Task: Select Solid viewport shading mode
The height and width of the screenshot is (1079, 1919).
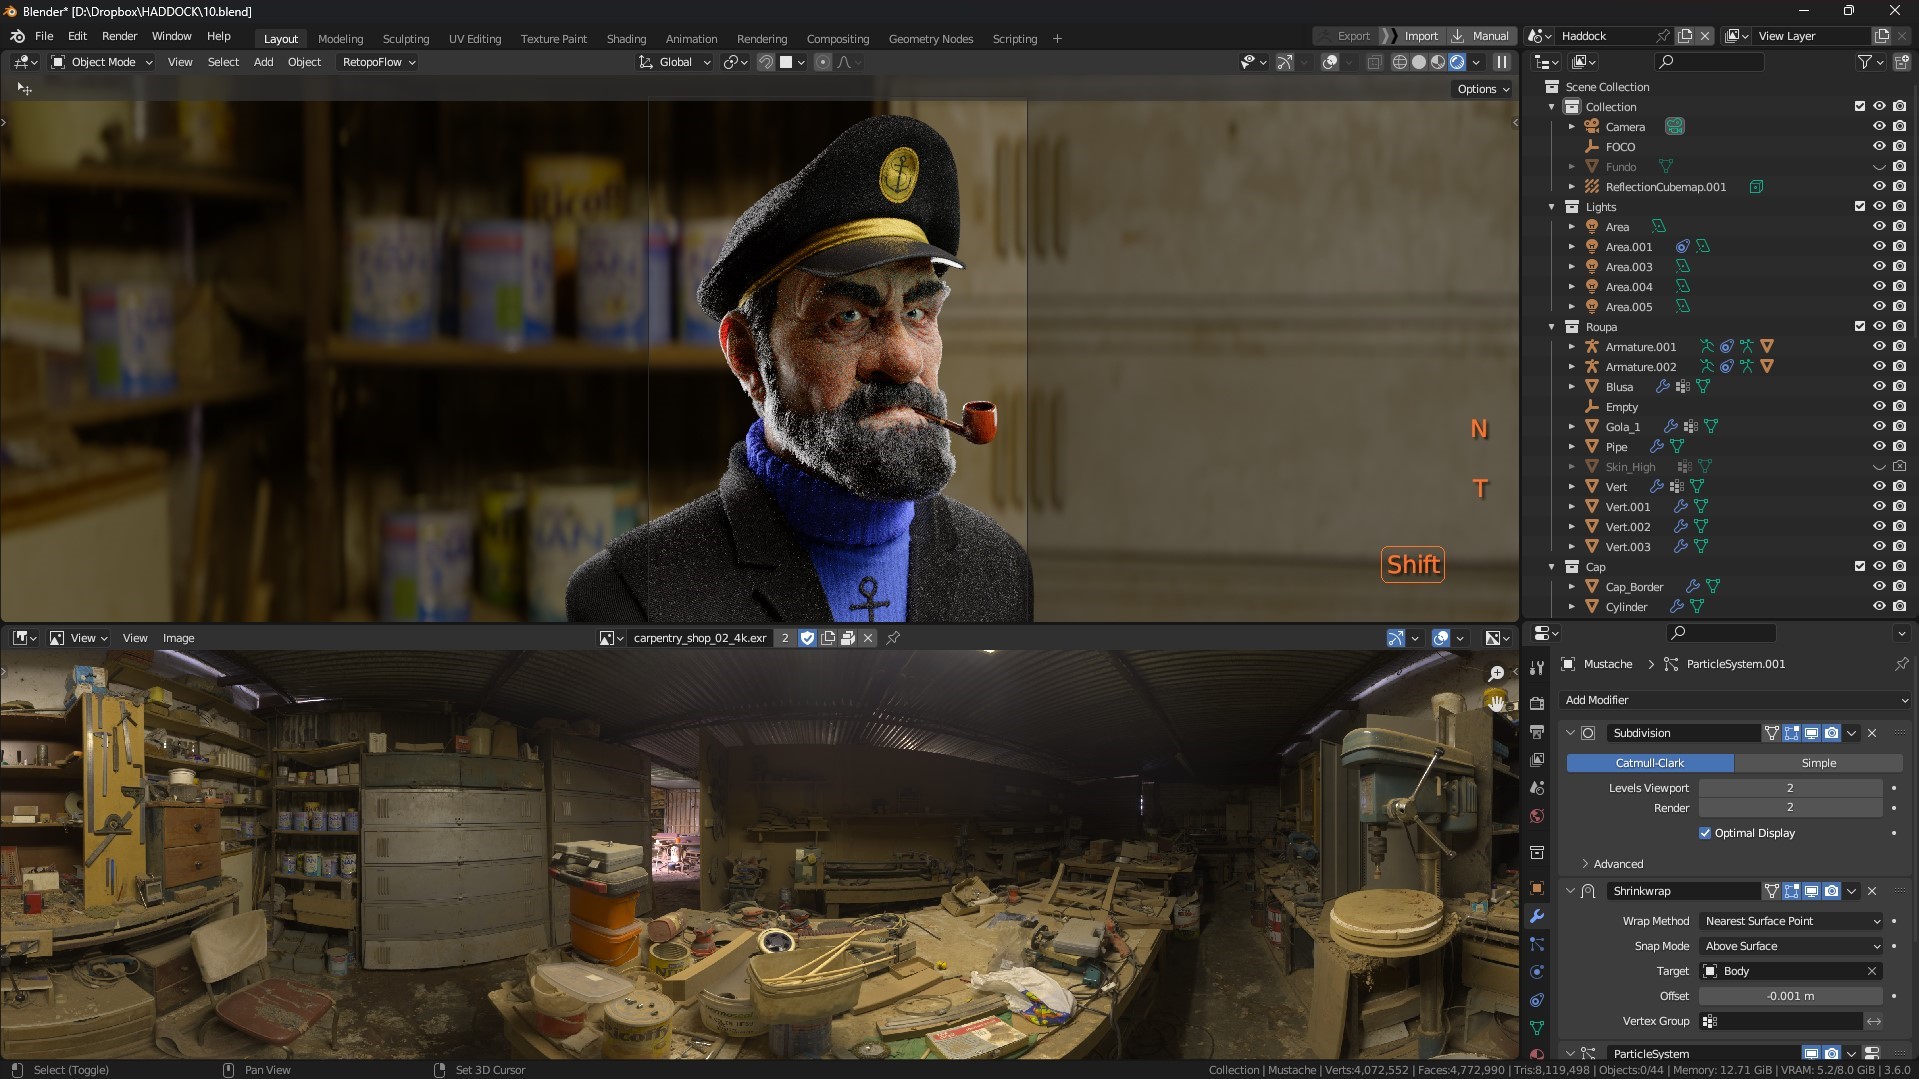Action: (x=1419, y=62)
